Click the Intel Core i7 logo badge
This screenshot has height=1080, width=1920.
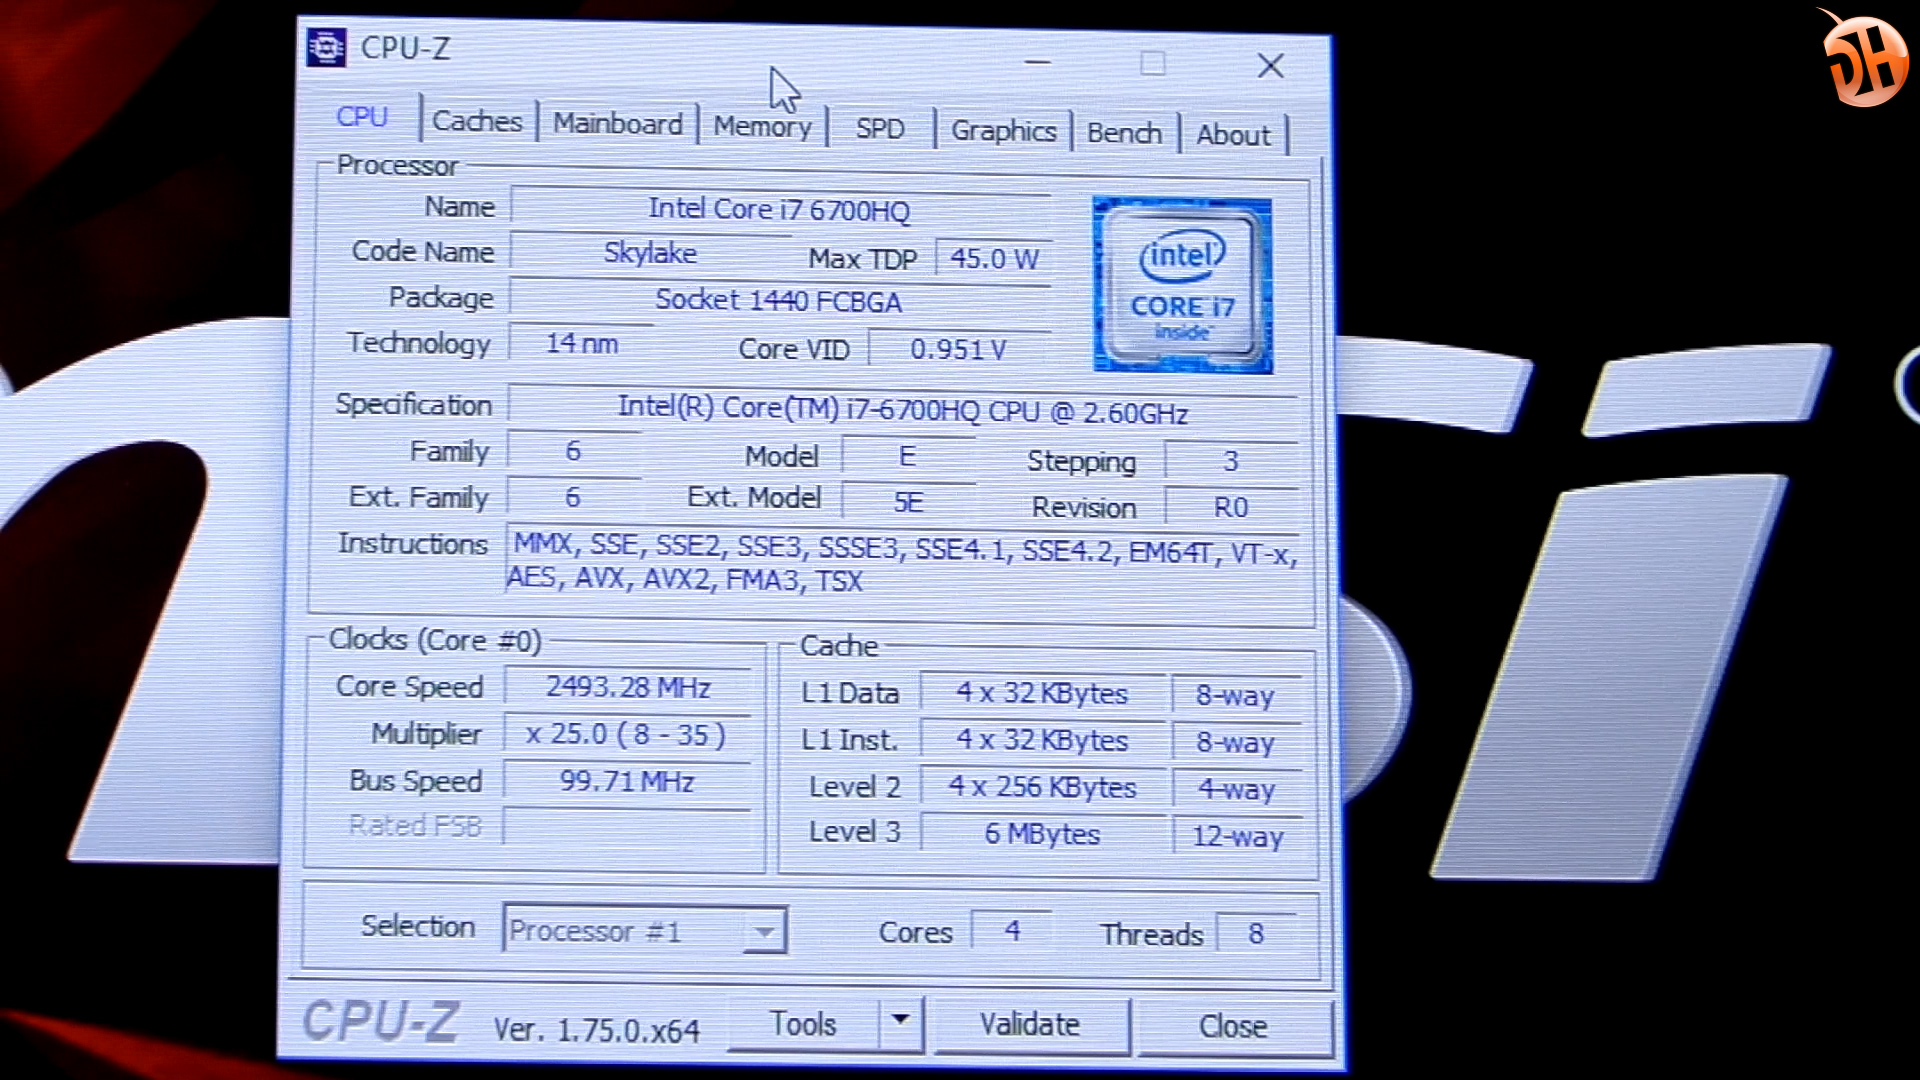1178,282
